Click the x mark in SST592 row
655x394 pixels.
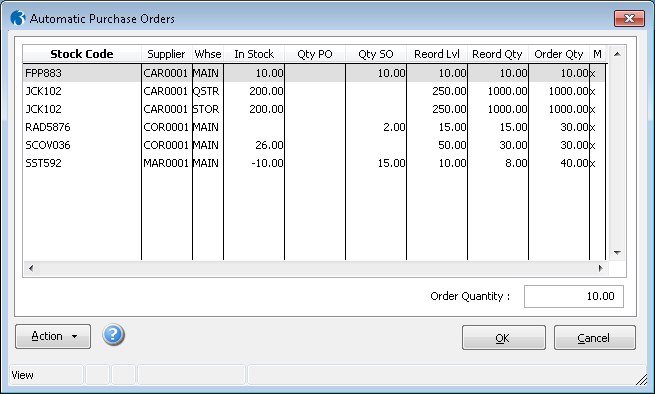coord(593,163)
